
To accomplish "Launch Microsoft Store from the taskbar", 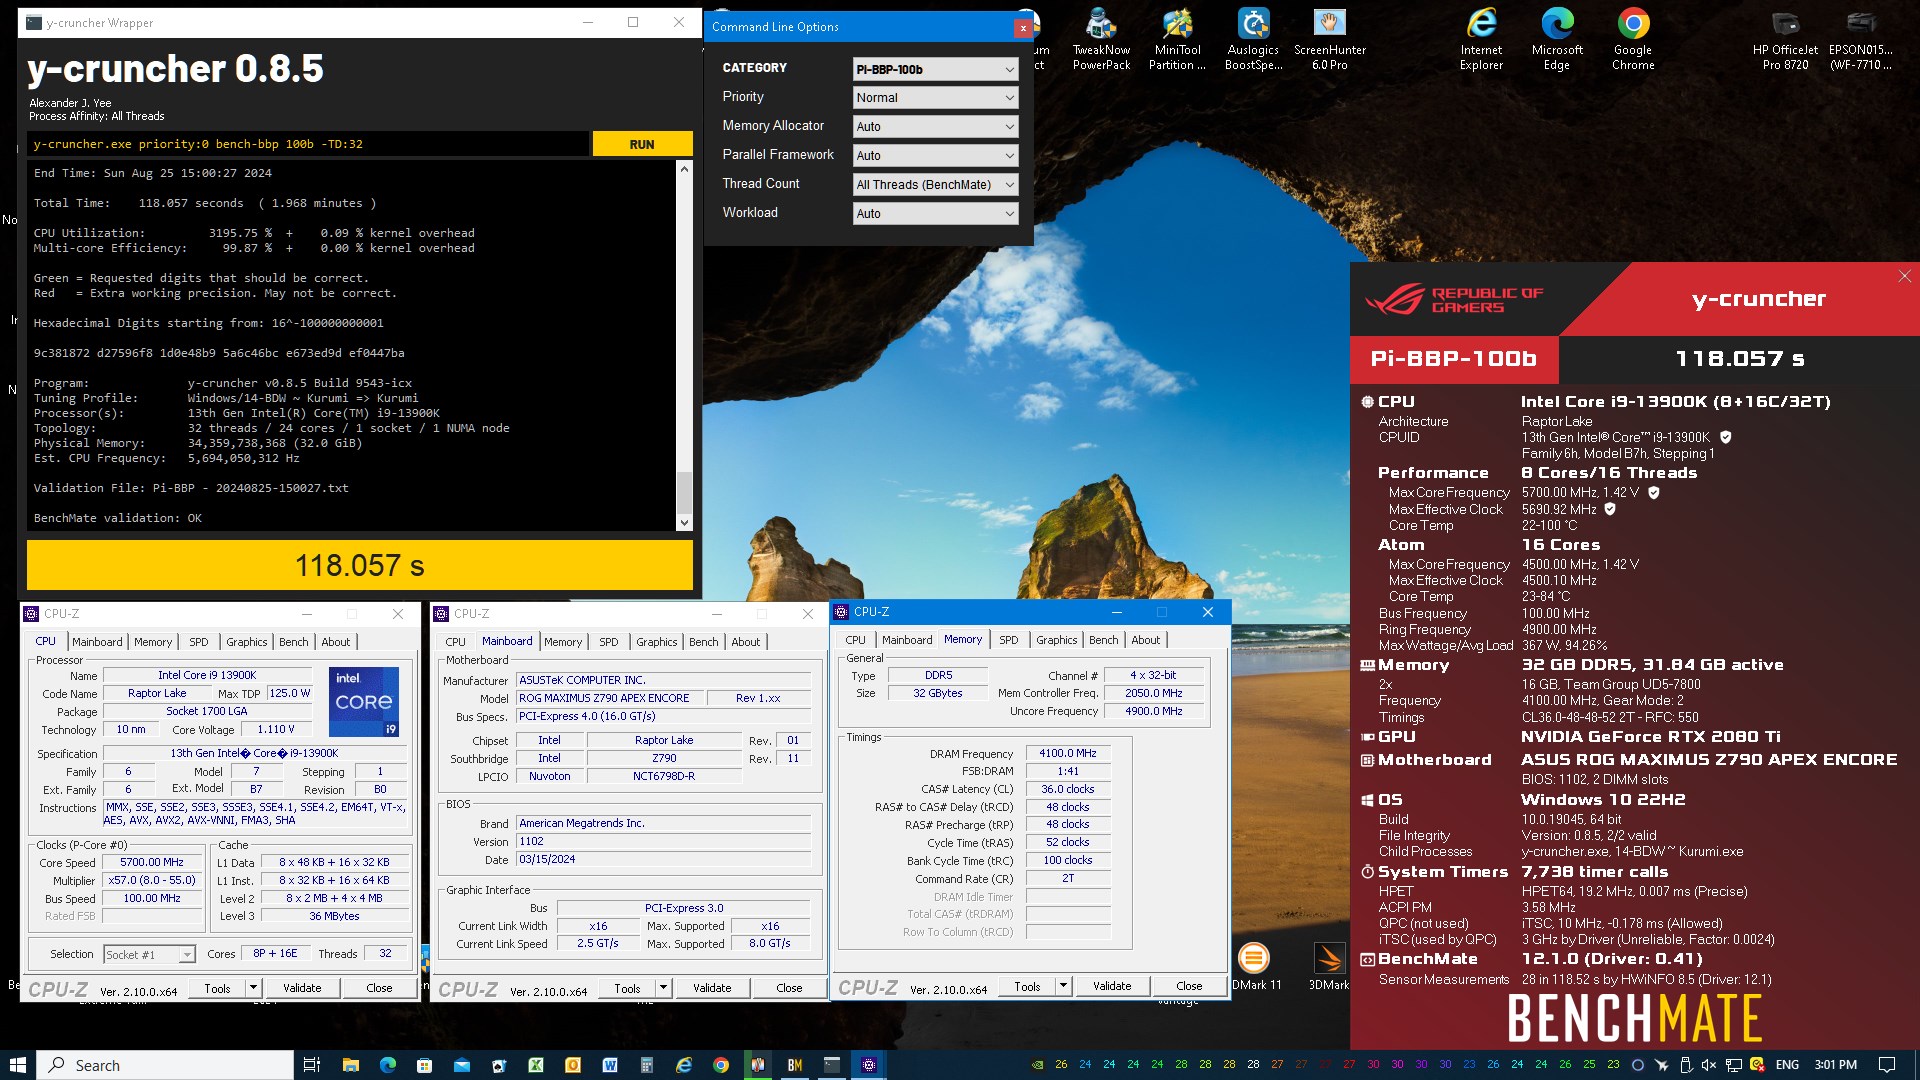I will click(424, 1065).
